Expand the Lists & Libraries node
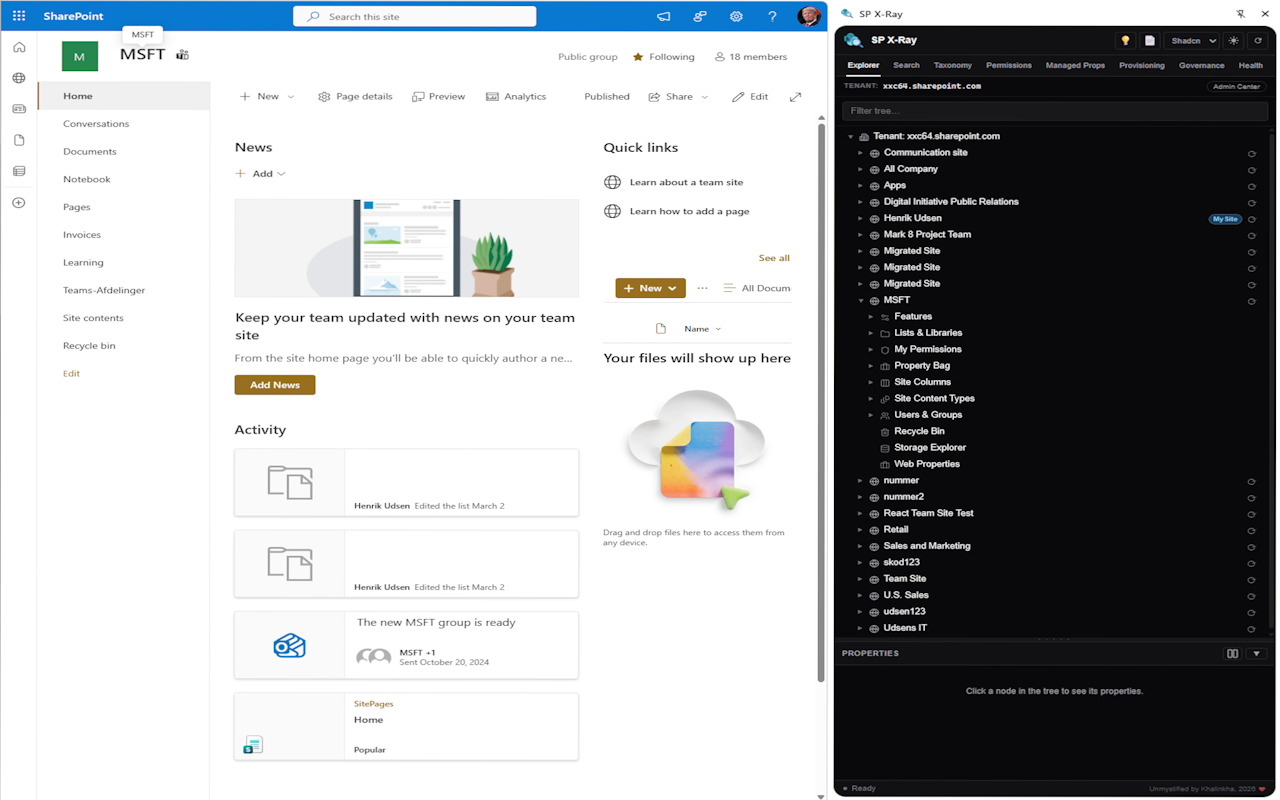Viewport: 1280px width, 800px height. [x=871, y=333]
